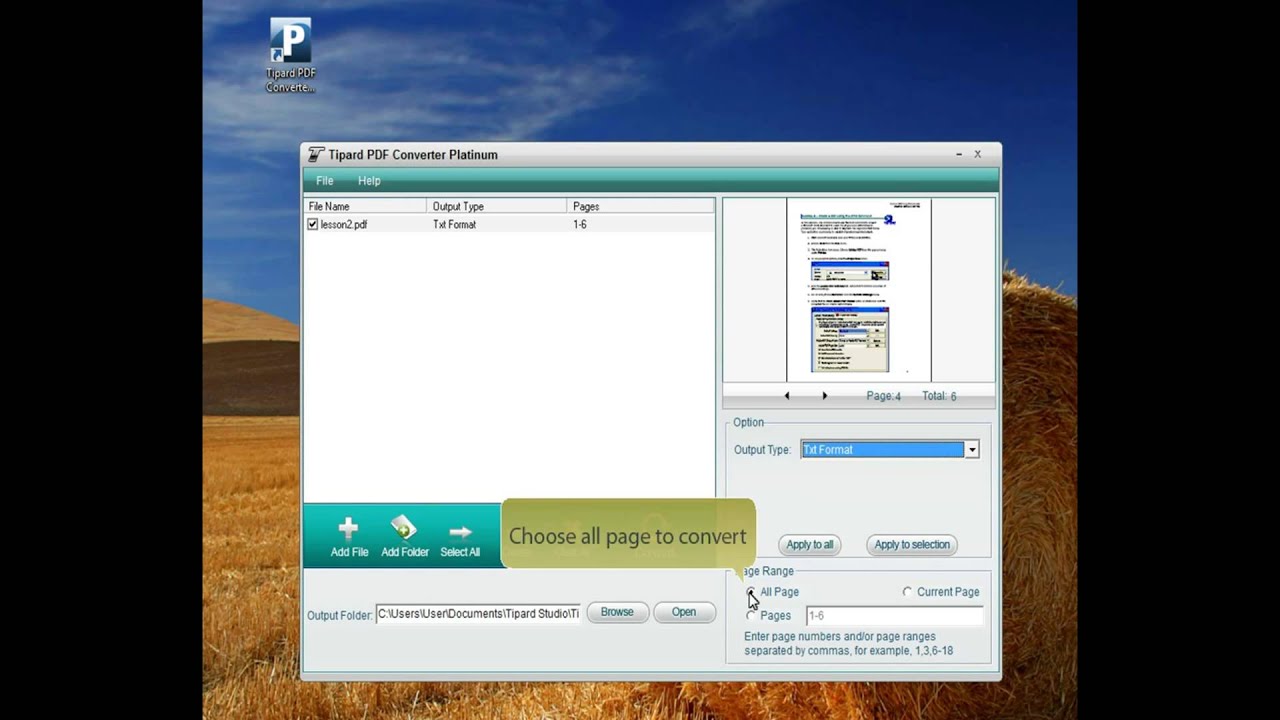Click the Add Folder icon
Image resolution: width=1280 pixels, height=720 pixels.
pyautogui.click(x=404, y=528)
